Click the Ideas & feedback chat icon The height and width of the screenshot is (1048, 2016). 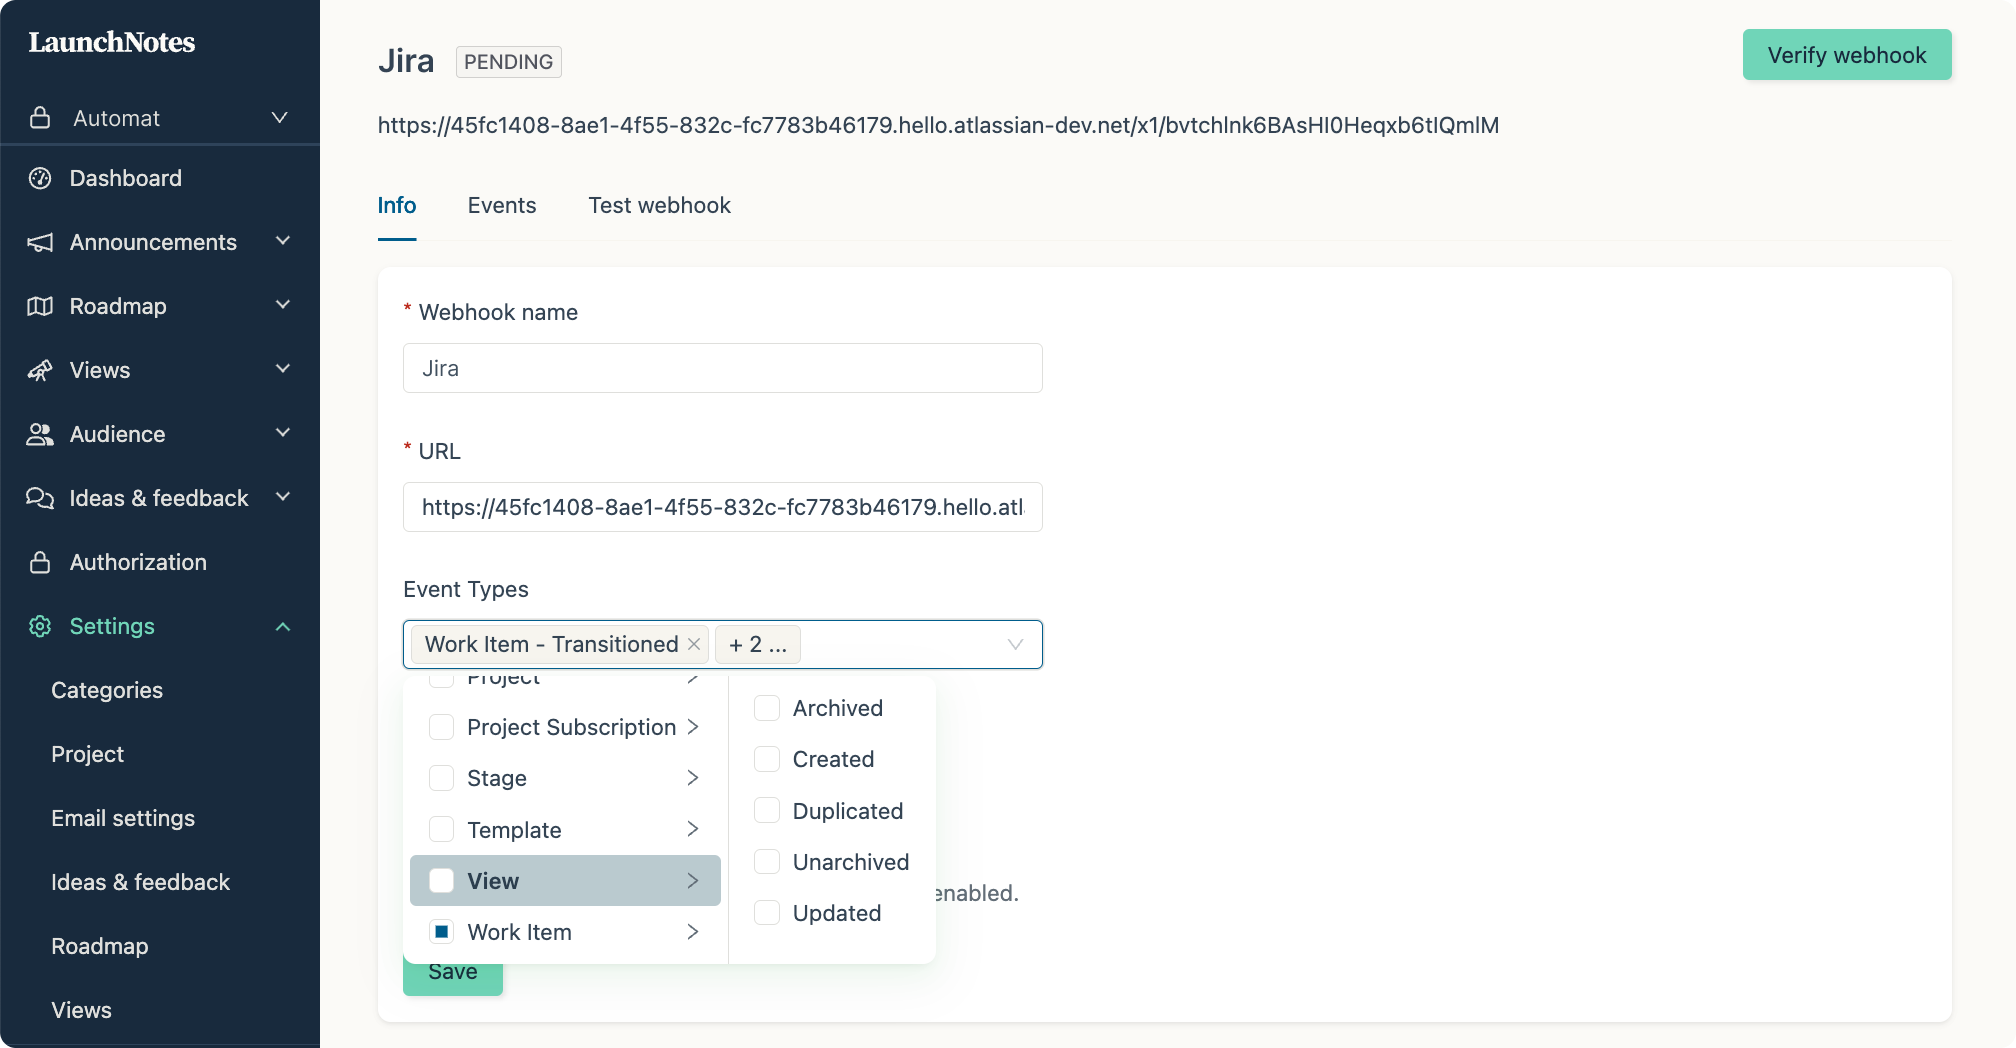[x=40, y=498]
